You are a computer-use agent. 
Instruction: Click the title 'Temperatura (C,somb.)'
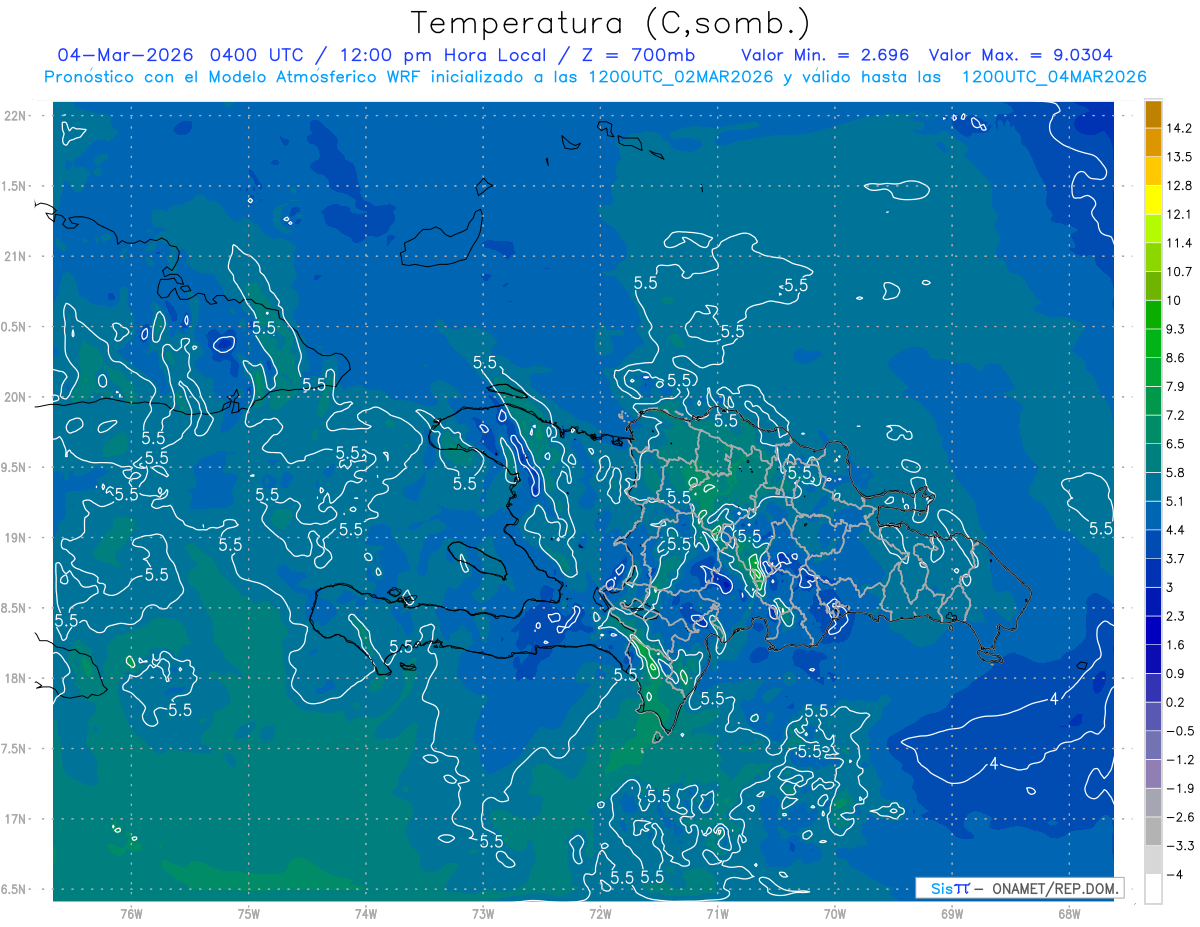click(611, 23)
